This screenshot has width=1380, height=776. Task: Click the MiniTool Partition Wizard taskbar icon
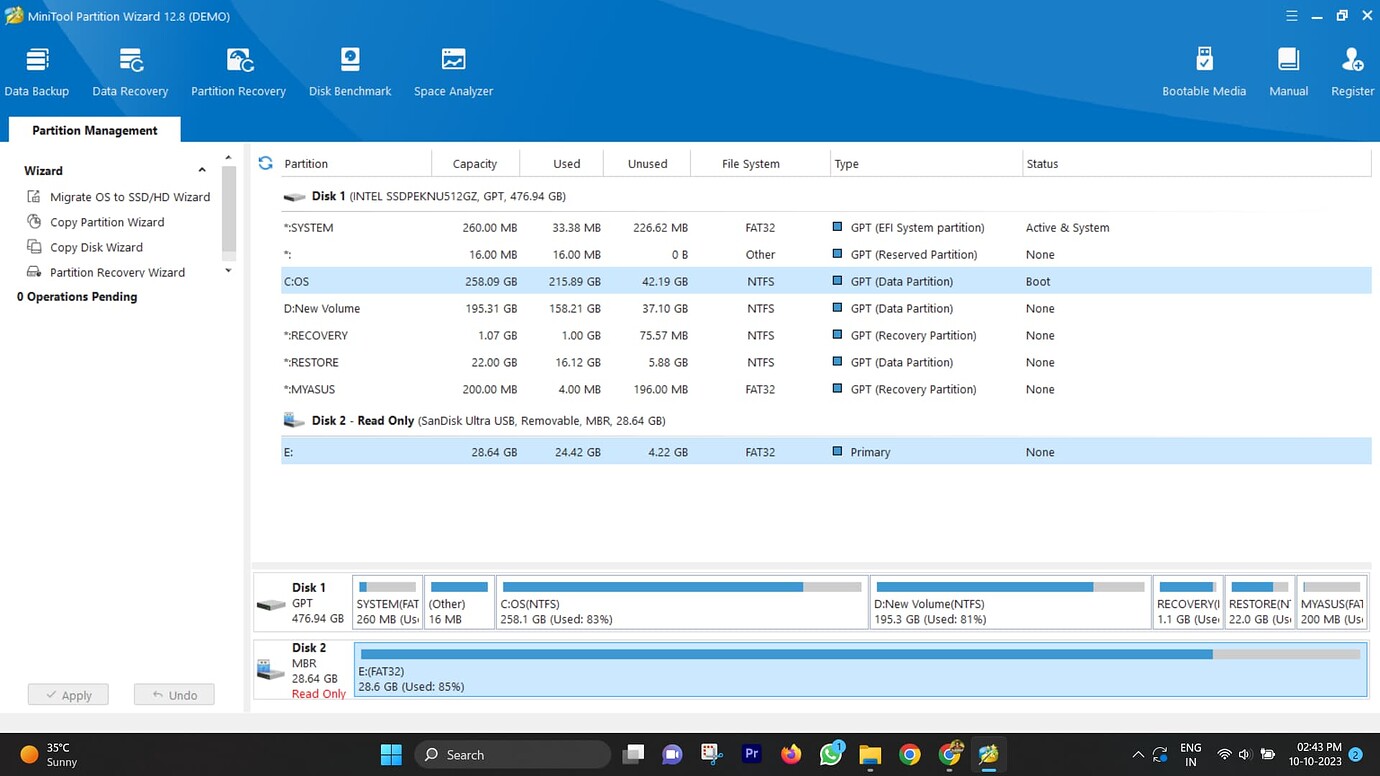click(988, 755)
